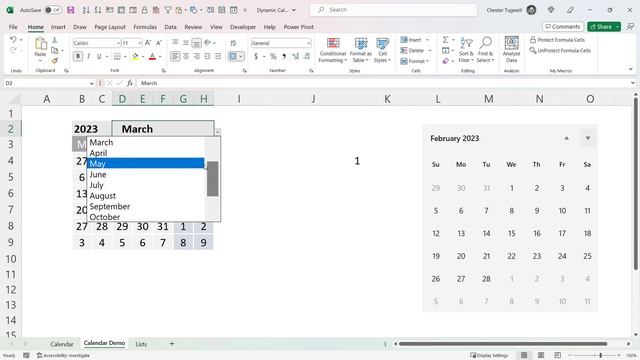640x360 pixels.
Task: Toggle Merge and Center
Action: point(233,56)
